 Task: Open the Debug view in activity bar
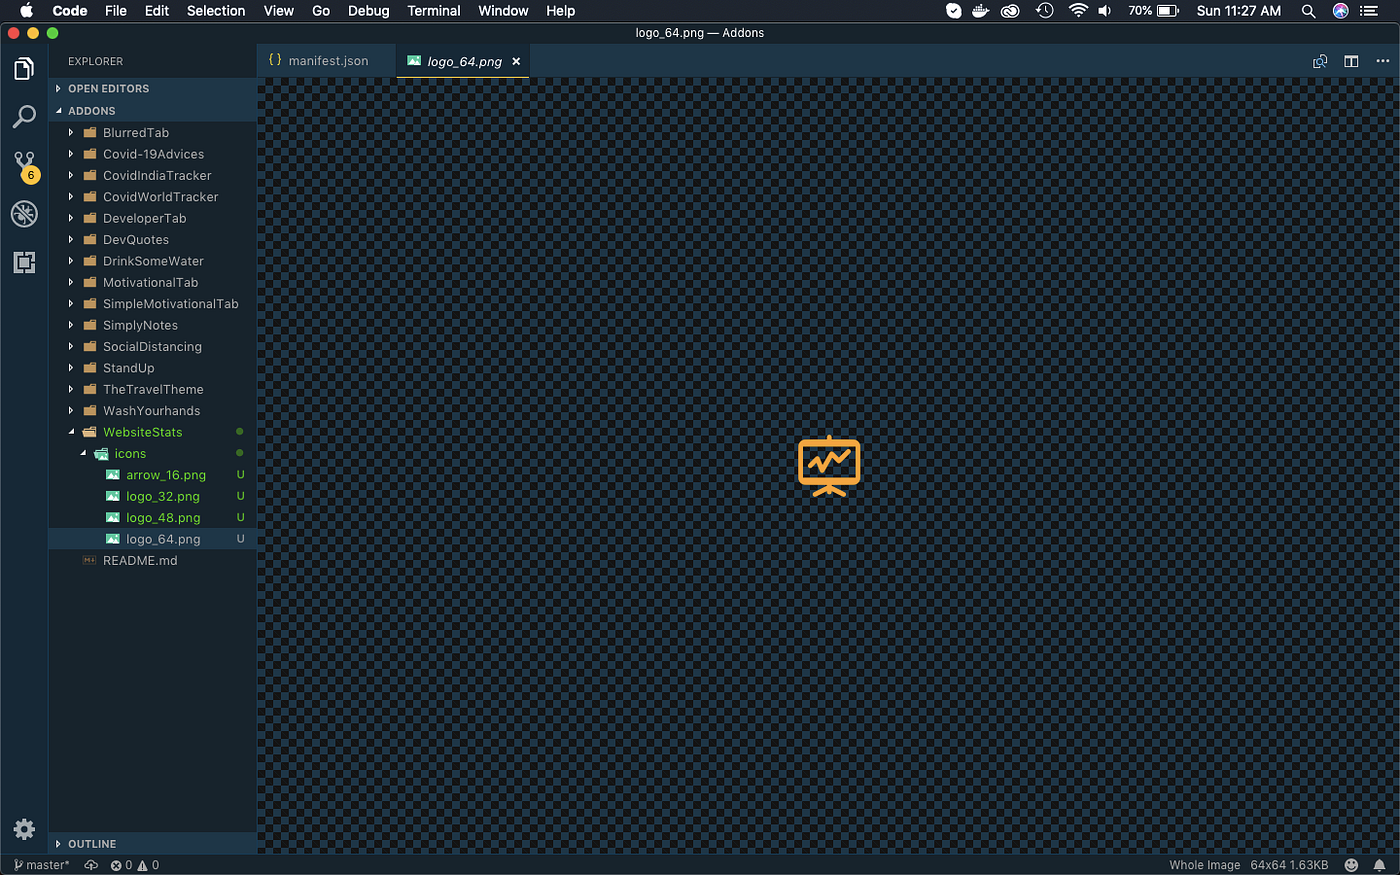pos(24,213)
